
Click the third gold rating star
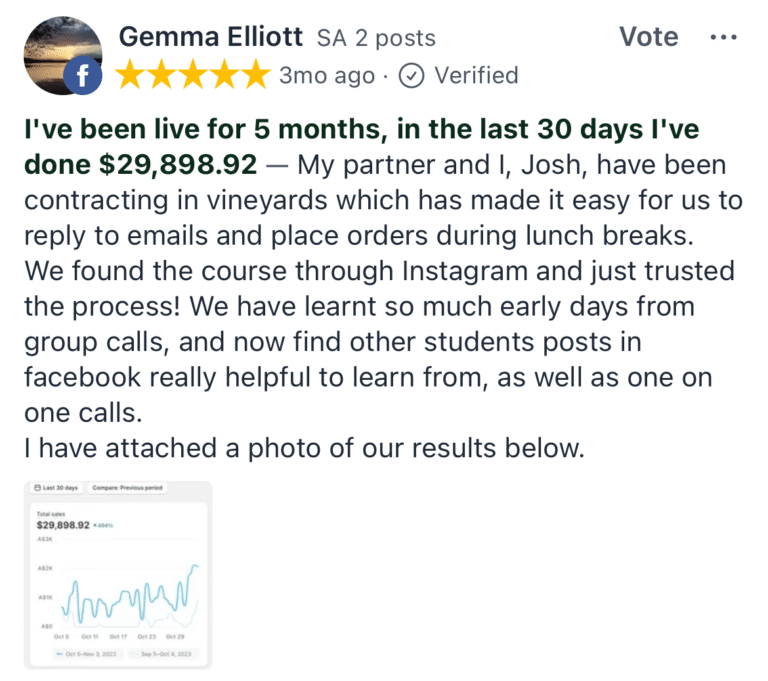193,74
